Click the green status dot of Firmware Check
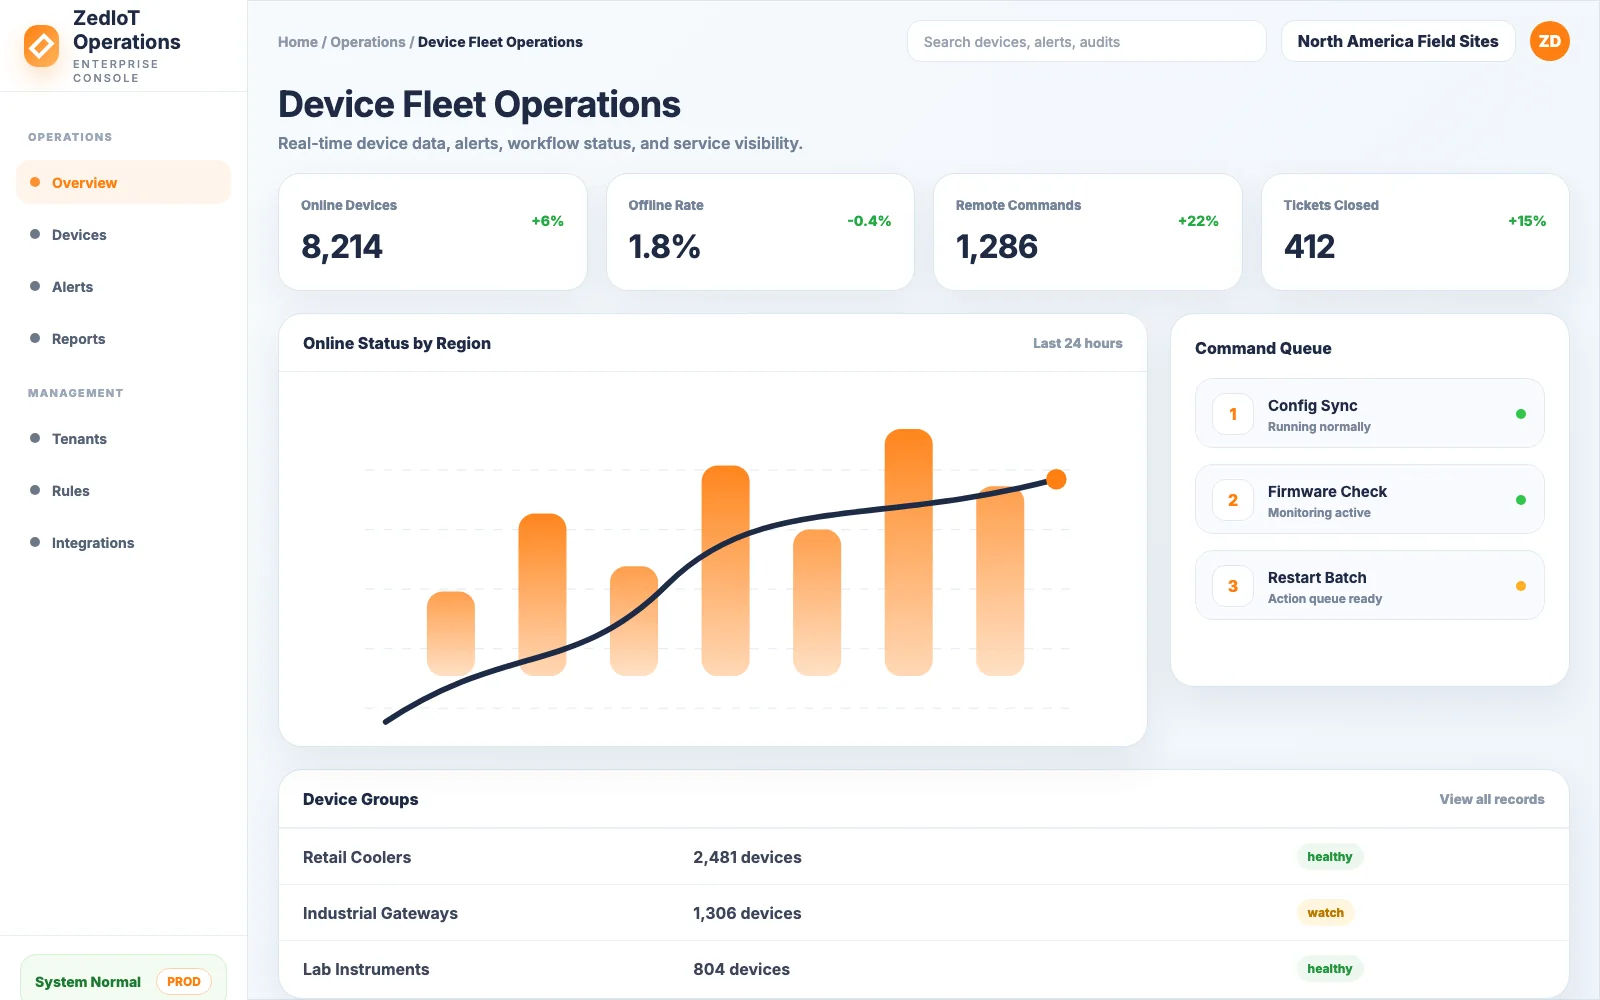This screenshot has height=1000, width=1600. point(1520,500)
